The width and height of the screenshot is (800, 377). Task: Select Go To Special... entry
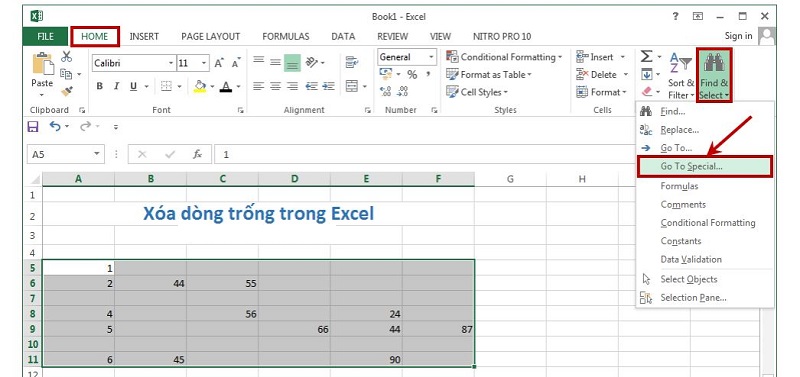tap(705, 166)
